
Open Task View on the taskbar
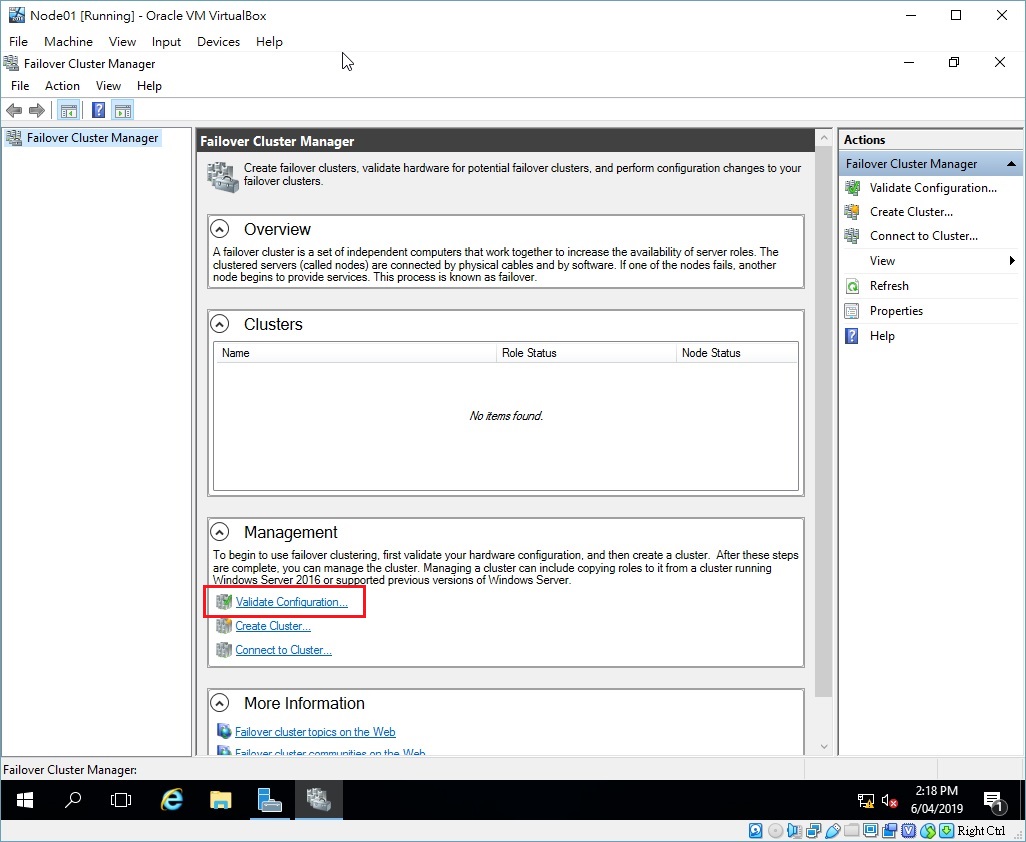click(x=121, y=799)
